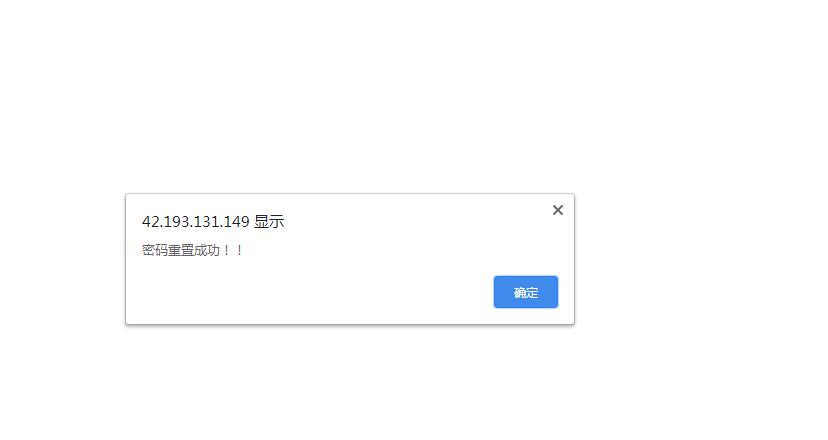
Task: Dismiss the 密码重置成功 alert via 确定
Action: pos(525,292)
